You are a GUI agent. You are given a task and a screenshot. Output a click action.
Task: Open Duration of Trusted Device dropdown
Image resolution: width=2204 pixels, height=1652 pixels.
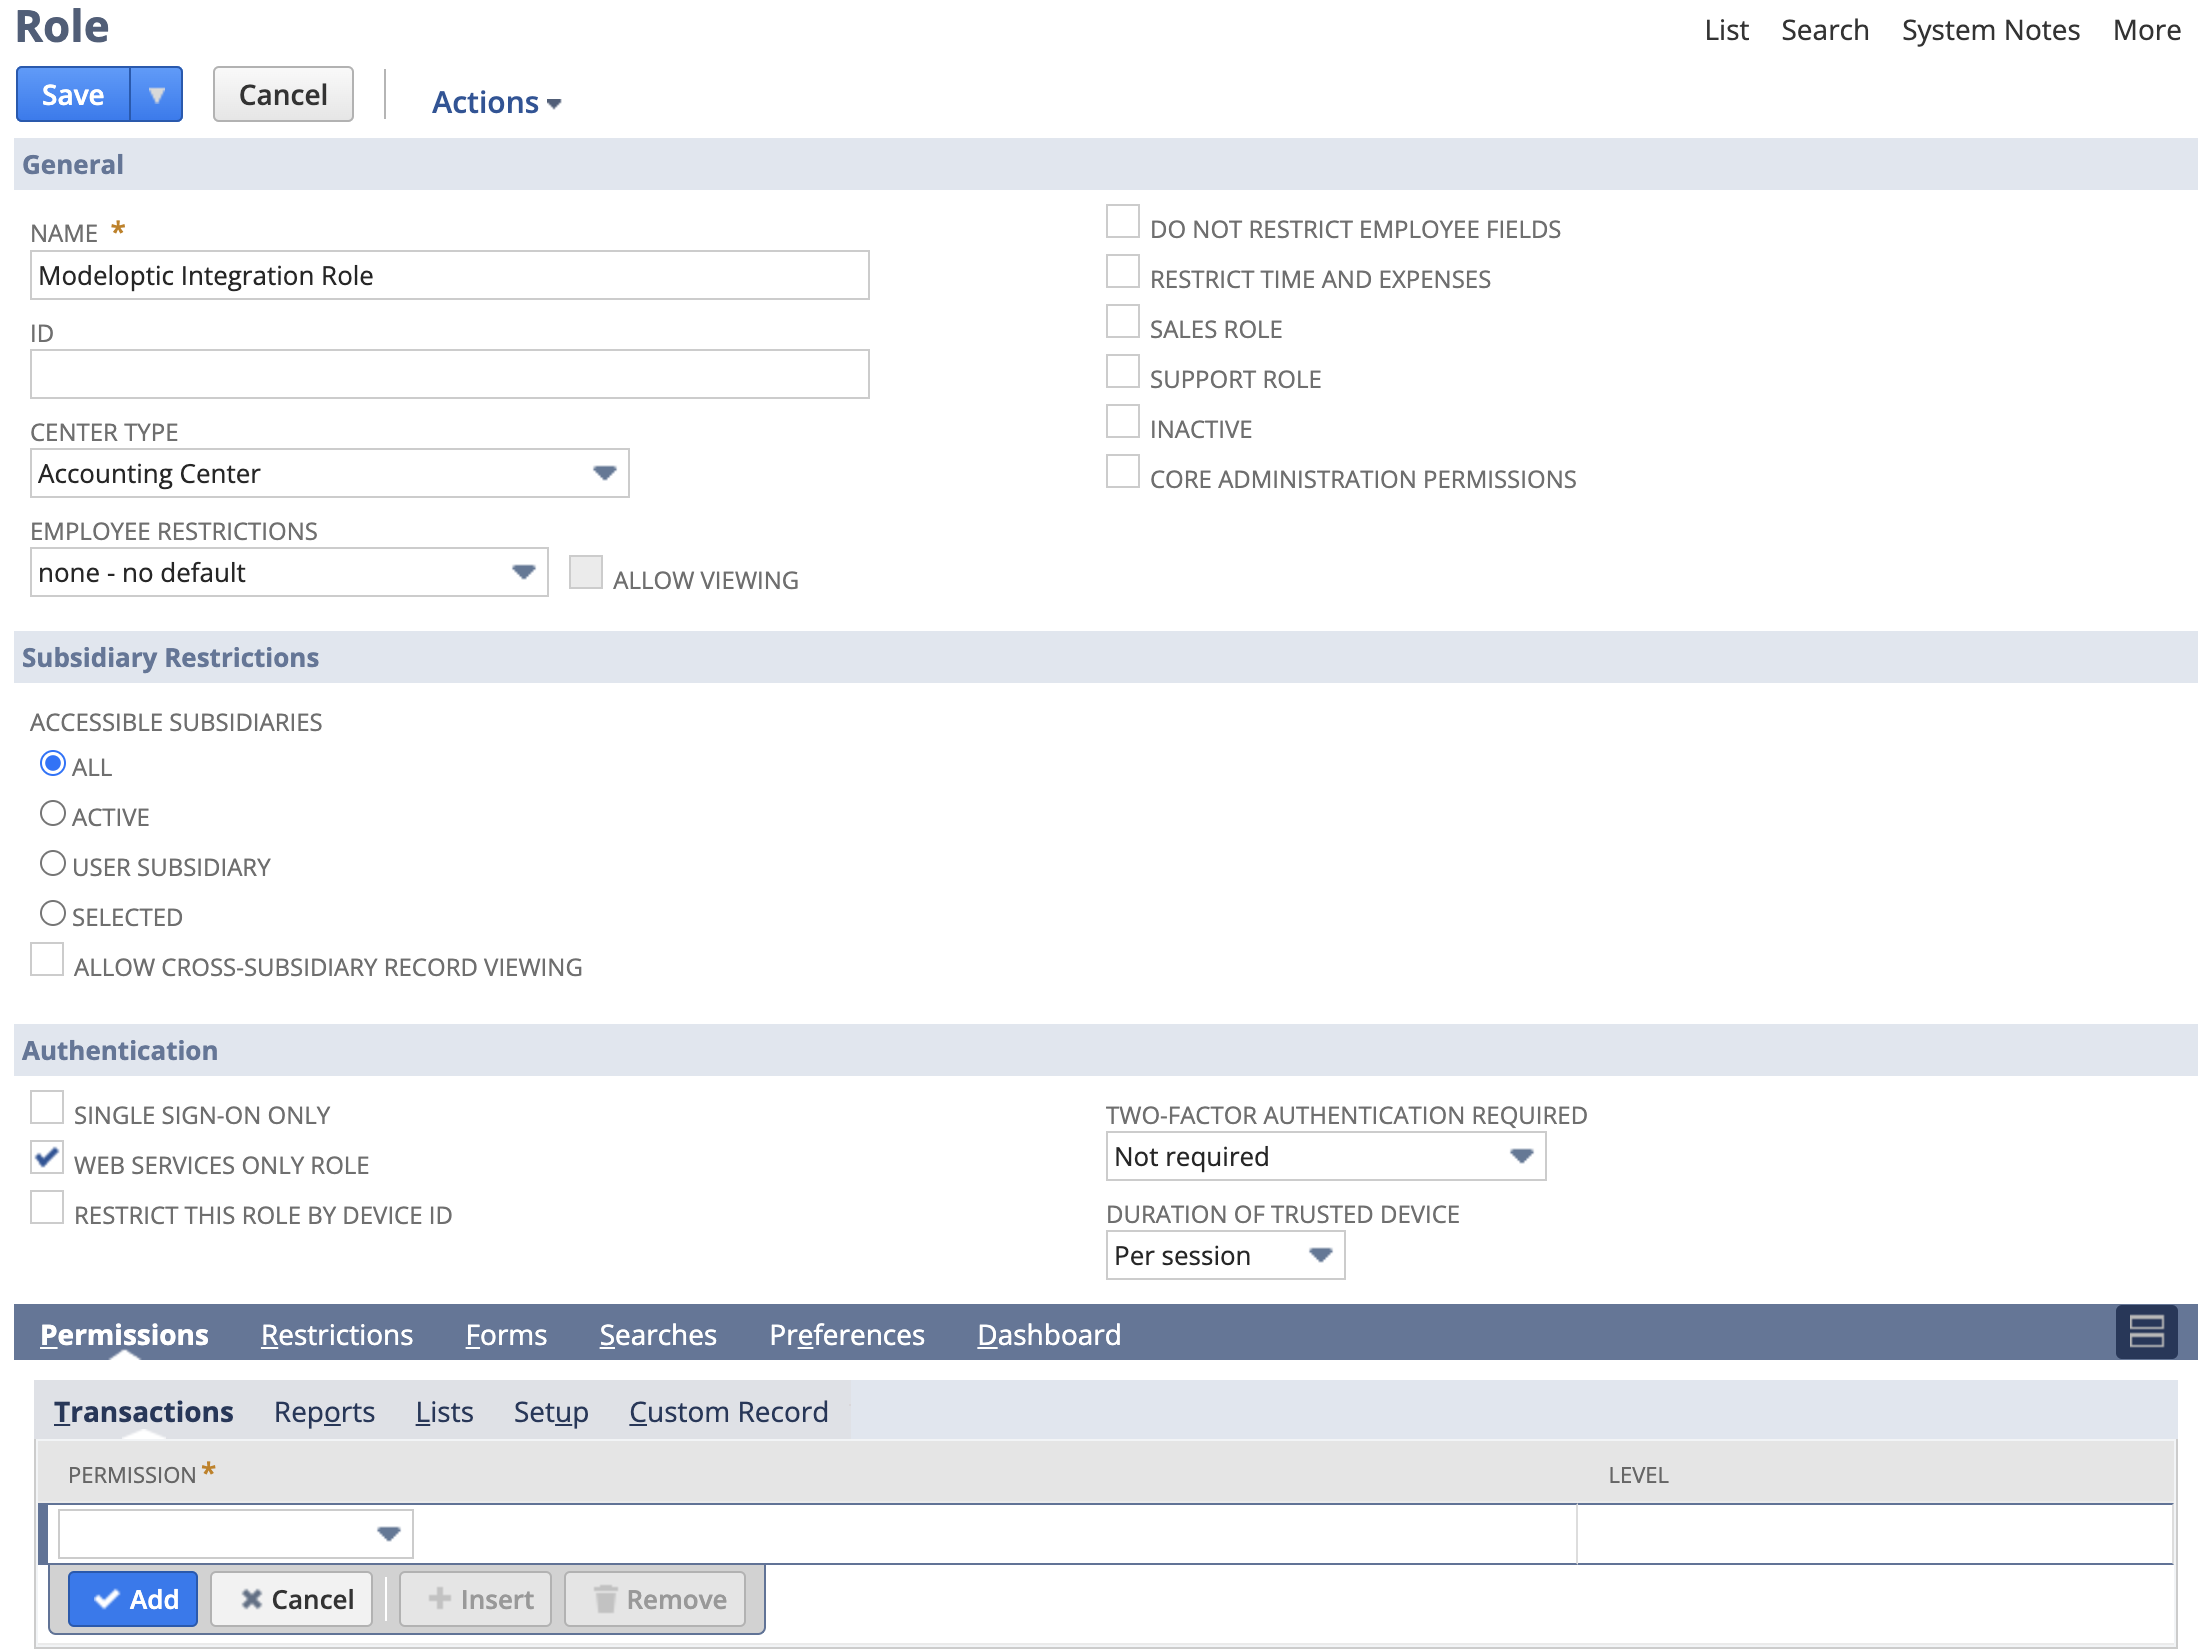click(x=1320, y=1255)
